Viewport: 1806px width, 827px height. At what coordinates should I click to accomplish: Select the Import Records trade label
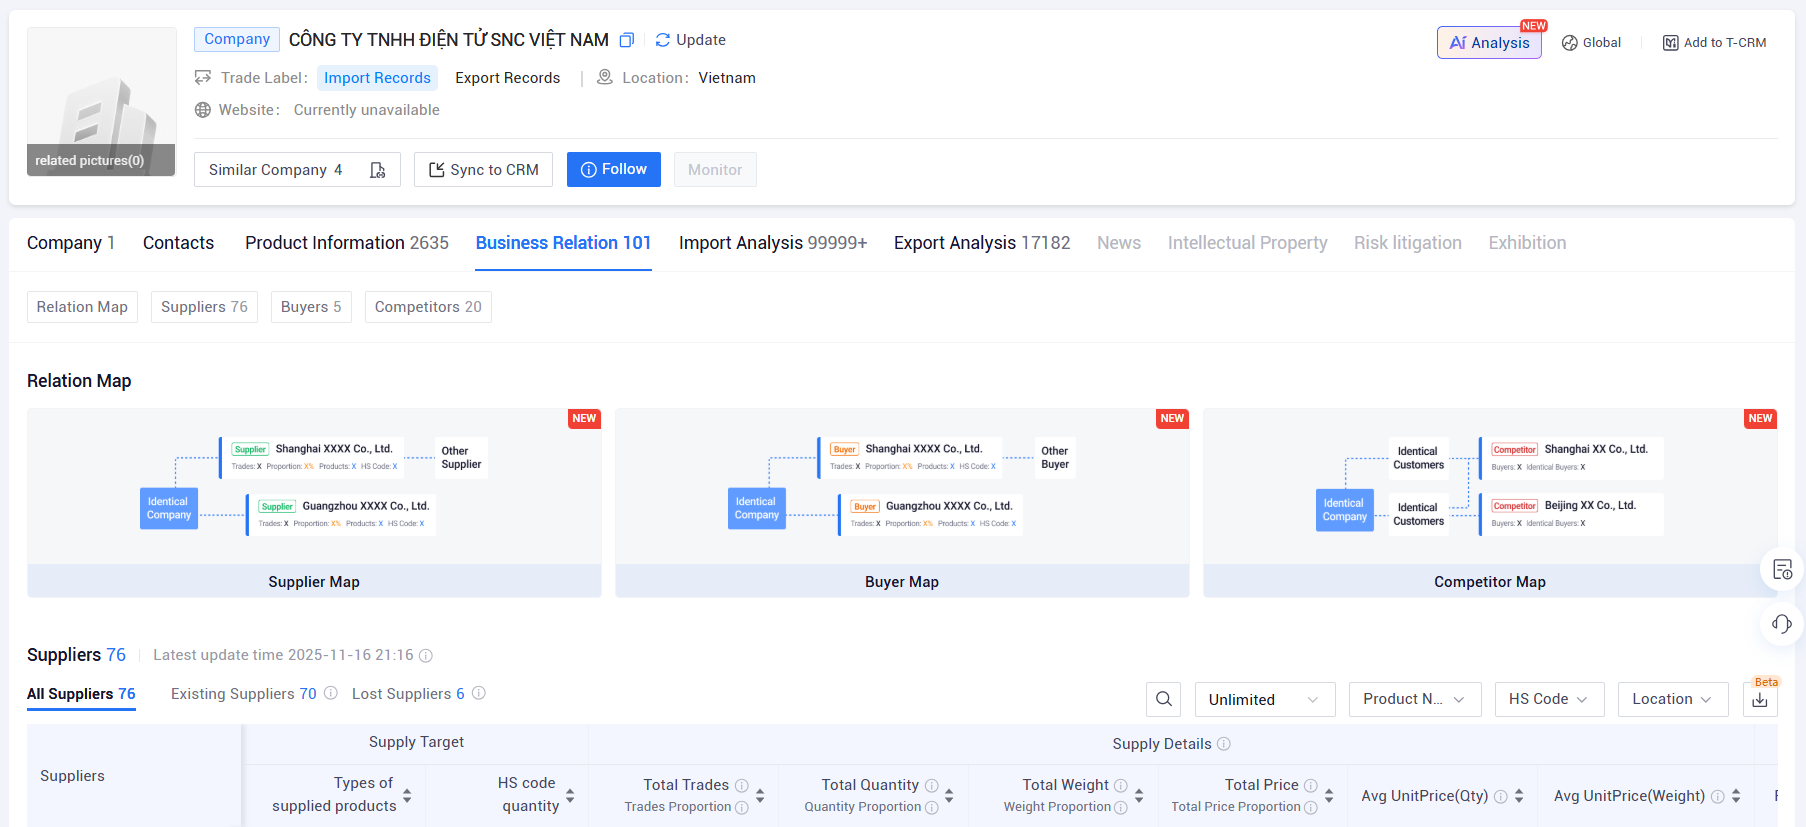[377, 78]
